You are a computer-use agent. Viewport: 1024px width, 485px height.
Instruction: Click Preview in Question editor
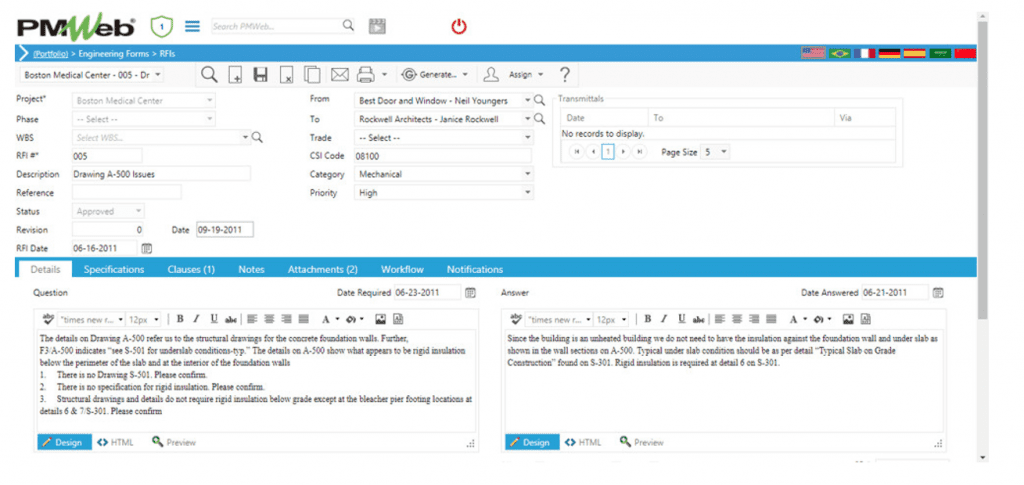pyautogui.click(x=174, y=442)
